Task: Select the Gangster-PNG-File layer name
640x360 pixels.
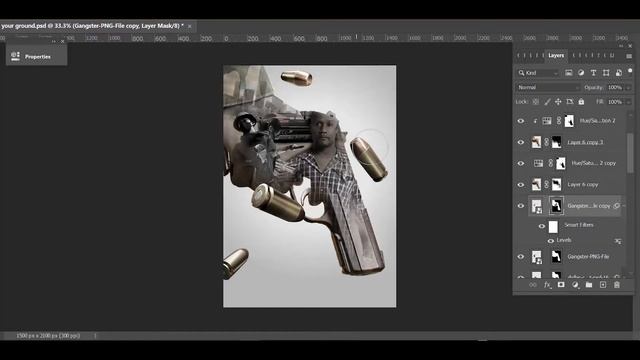Action: coord(588,257)
